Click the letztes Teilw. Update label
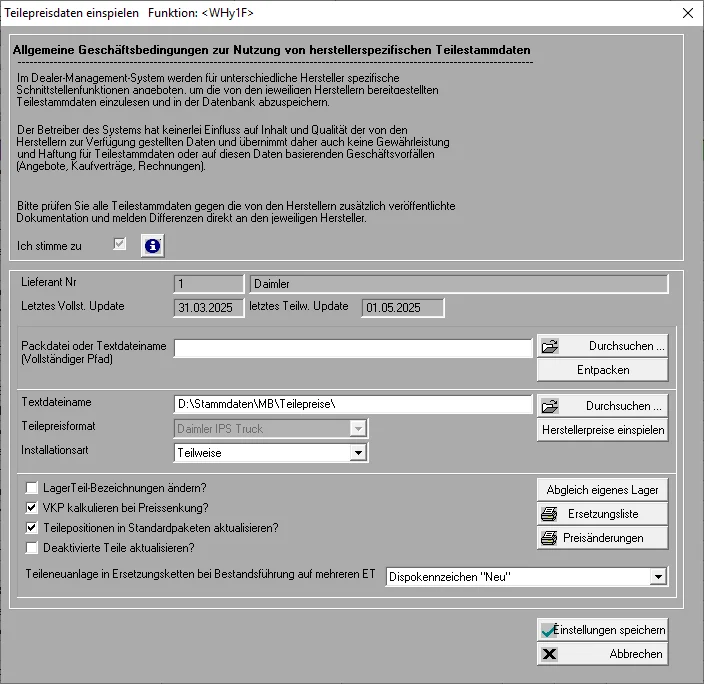Viewport: 704px width, 684px height. click(299, 306)
